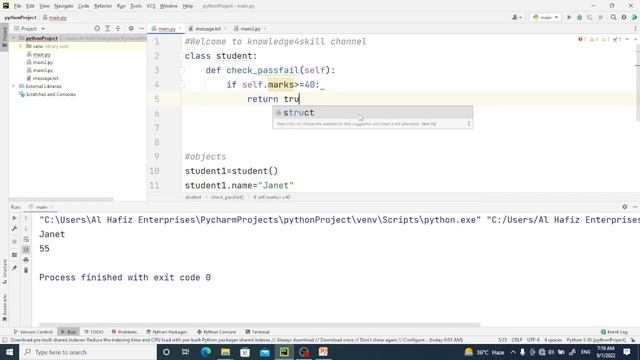The height and width of the screenshot is (360, 640).
Task: Expand External Libraries node
Action: coord(13,86)
